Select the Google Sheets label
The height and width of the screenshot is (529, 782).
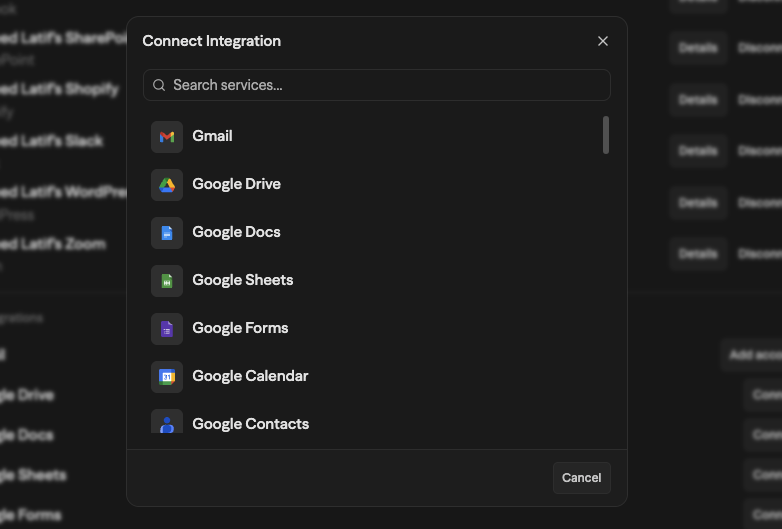click(x=243, y=280)
